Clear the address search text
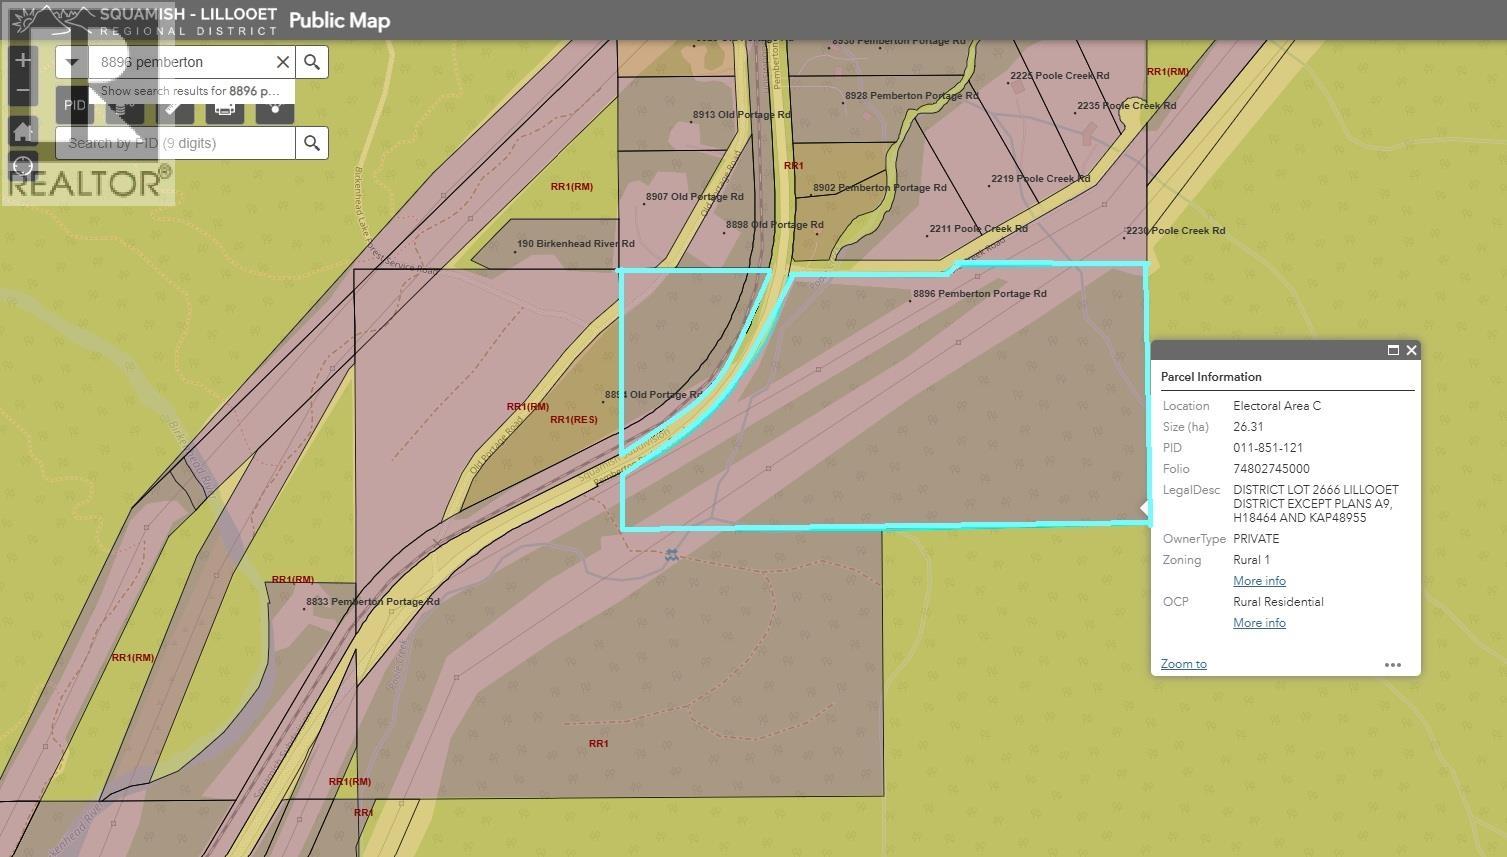Screen dimensions: 1507x857 coord(283,62)
